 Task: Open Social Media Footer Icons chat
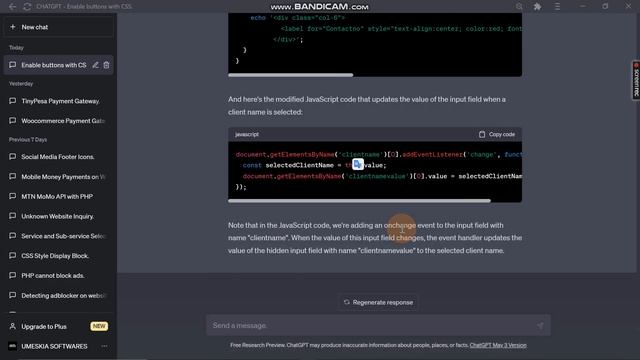pos(58,157)
